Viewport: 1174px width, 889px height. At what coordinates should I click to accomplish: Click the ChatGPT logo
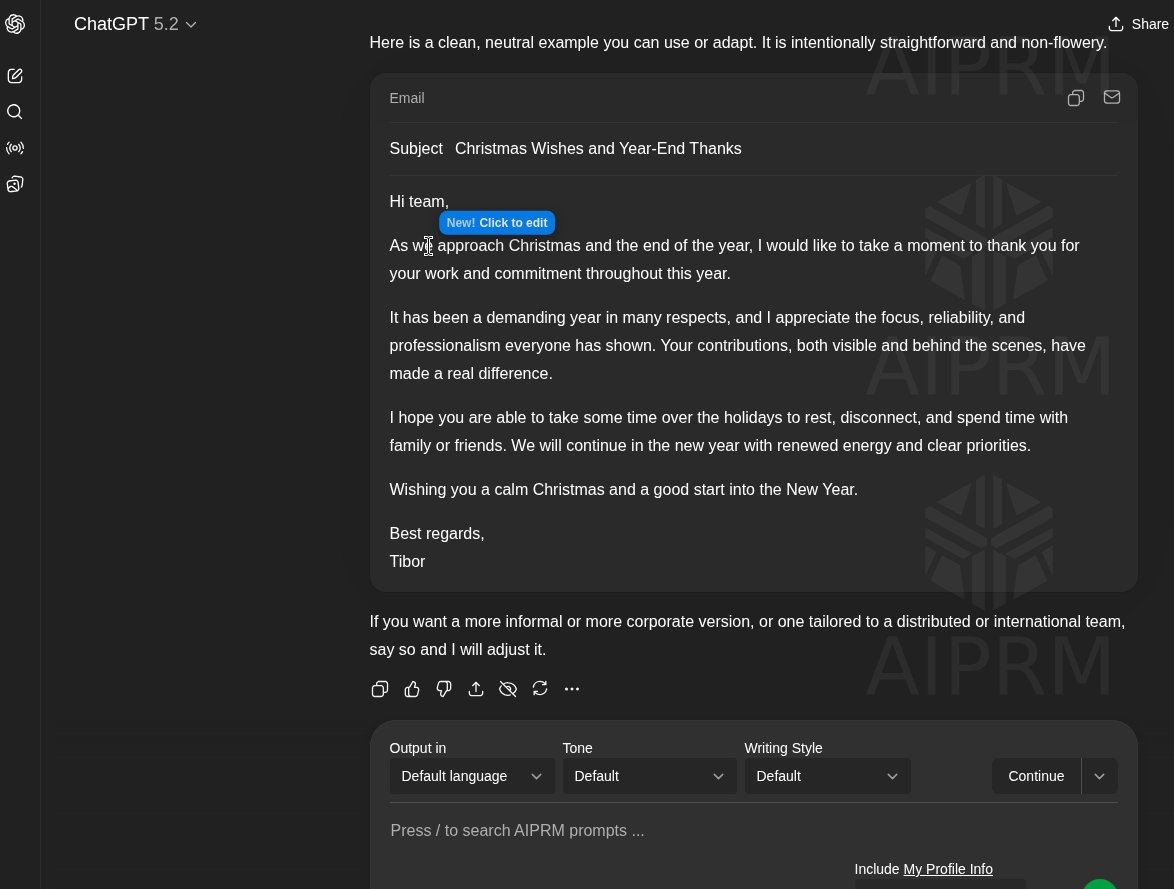click(x=15, y=24)
